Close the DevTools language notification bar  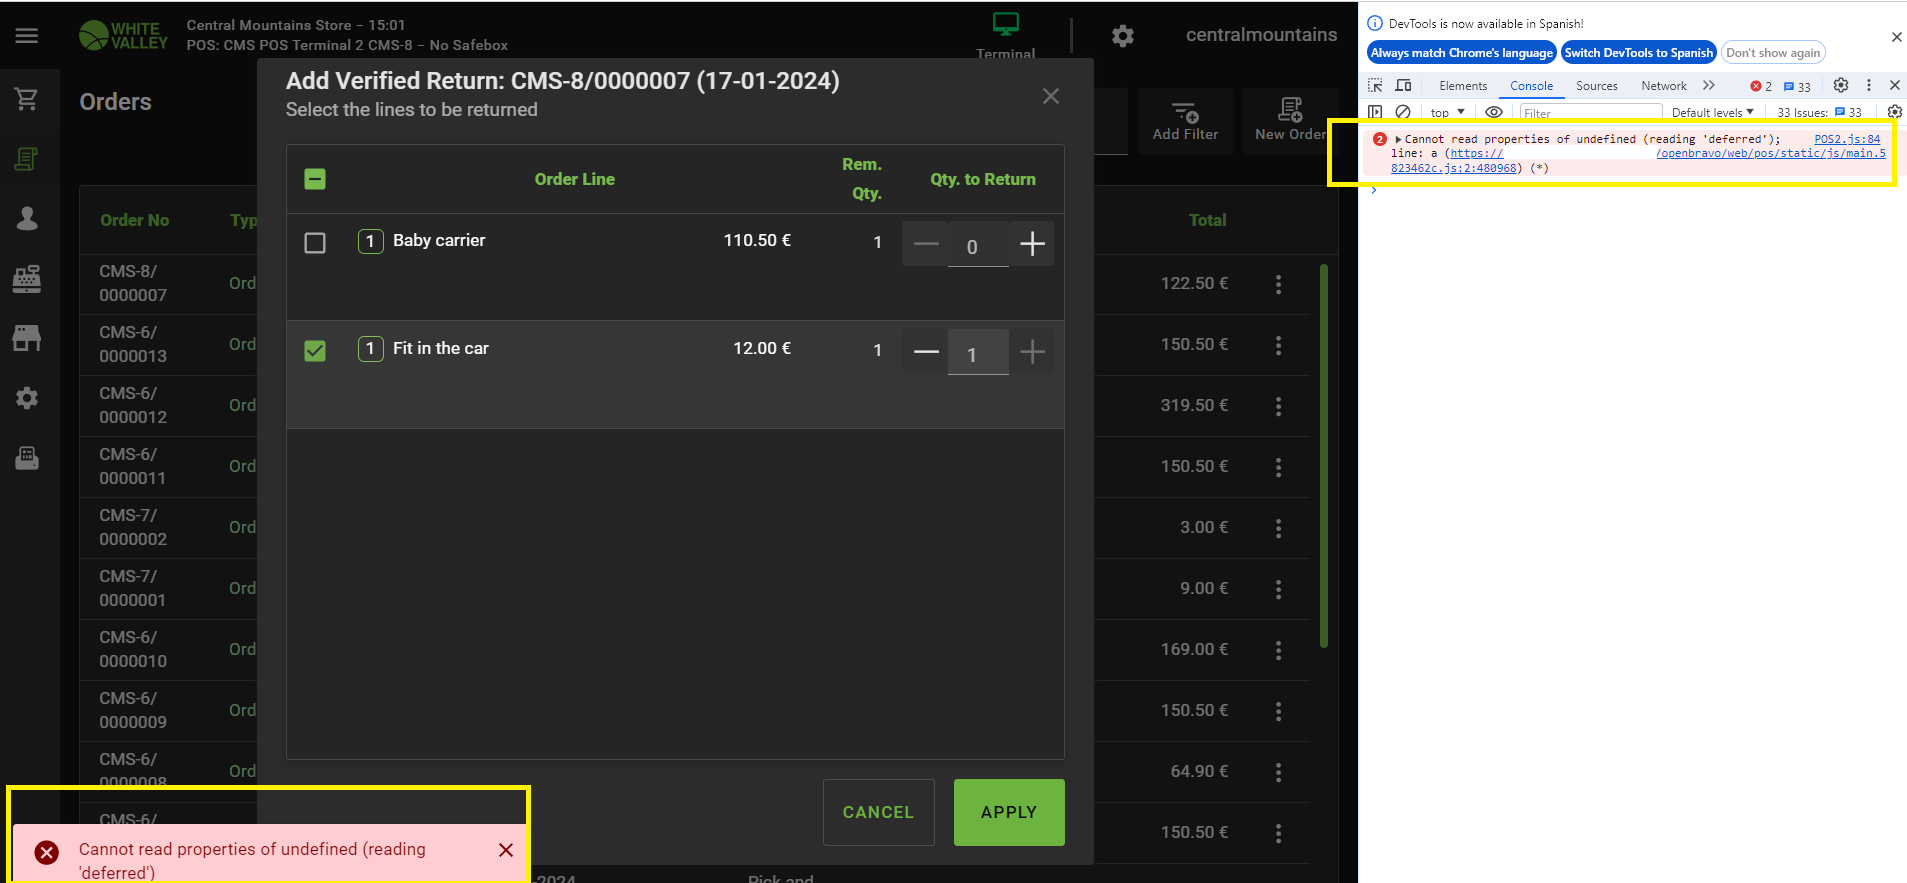click(1896, 37)
